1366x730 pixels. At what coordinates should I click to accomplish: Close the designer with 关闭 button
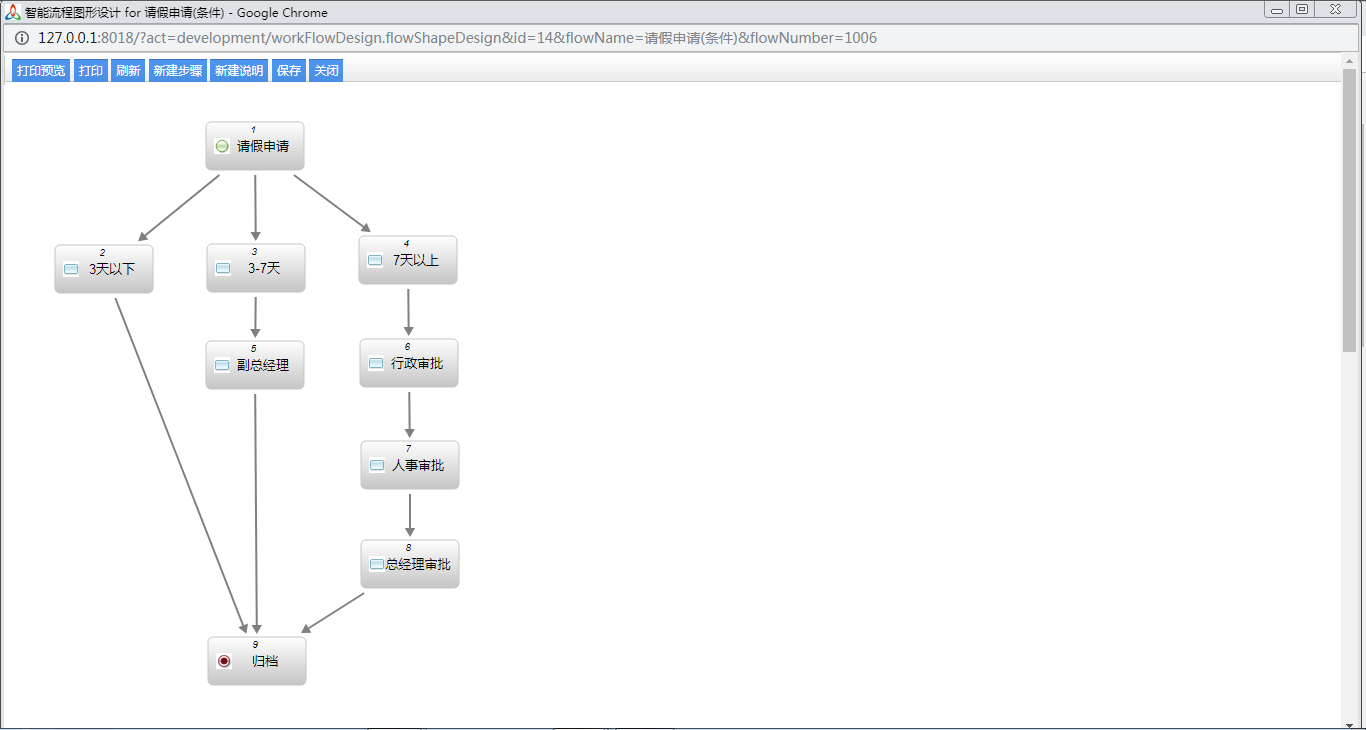click(326, 71)
